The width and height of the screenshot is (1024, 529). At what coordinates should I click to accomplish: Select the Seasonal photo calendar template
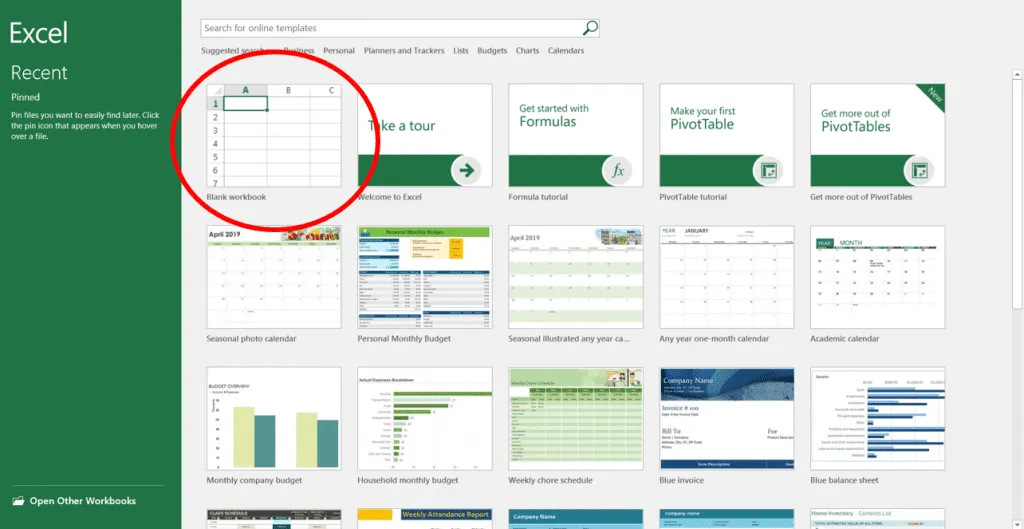274,277
